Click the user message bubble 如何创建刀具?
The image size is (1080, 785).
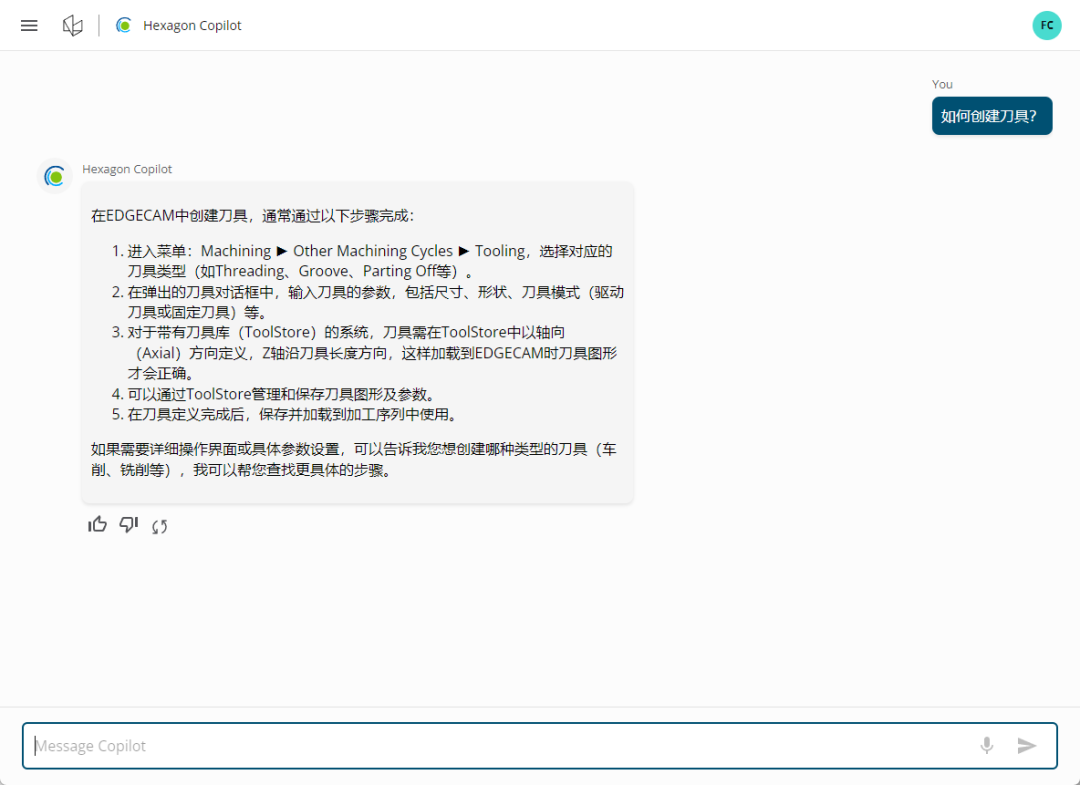992,116
